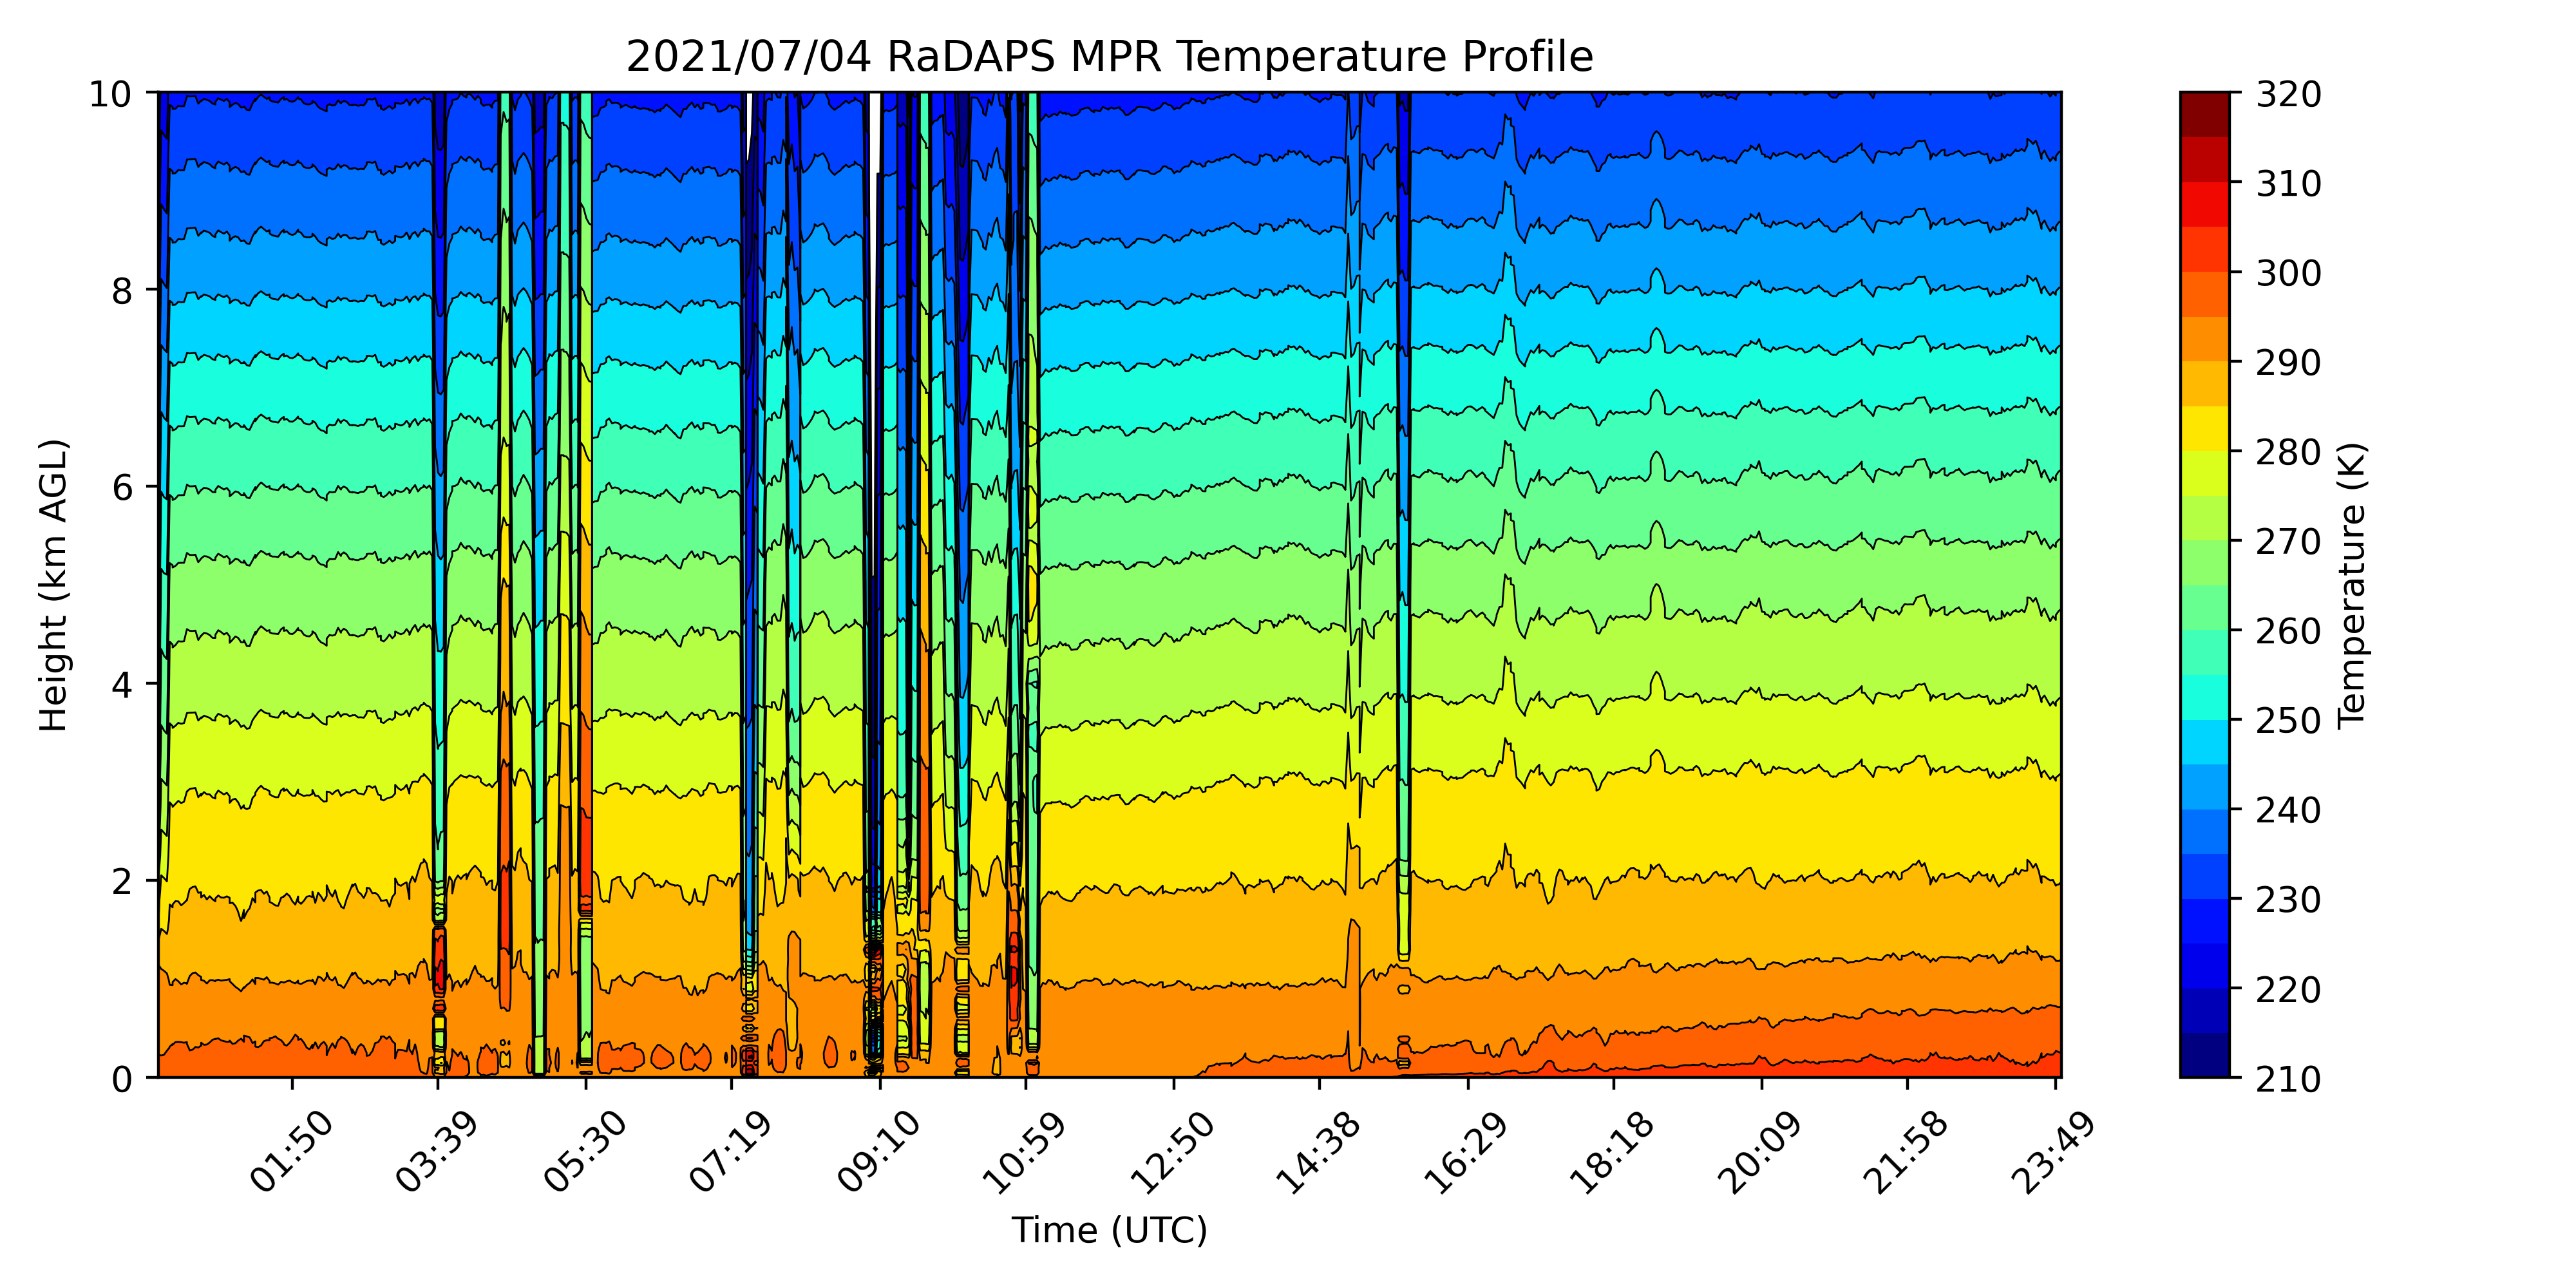Click the cyan colorbar segment near 250
The width and height of the screenshot is (2576, 1288).
point(2205,697)
